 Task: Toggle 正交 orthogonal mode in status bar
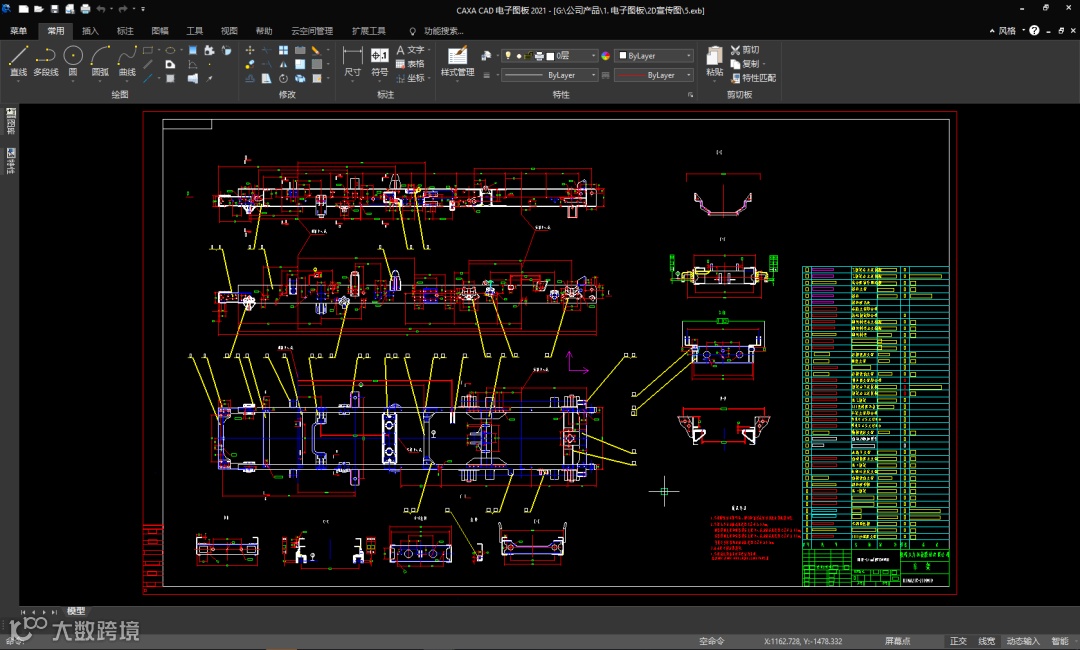pos(958,641)
